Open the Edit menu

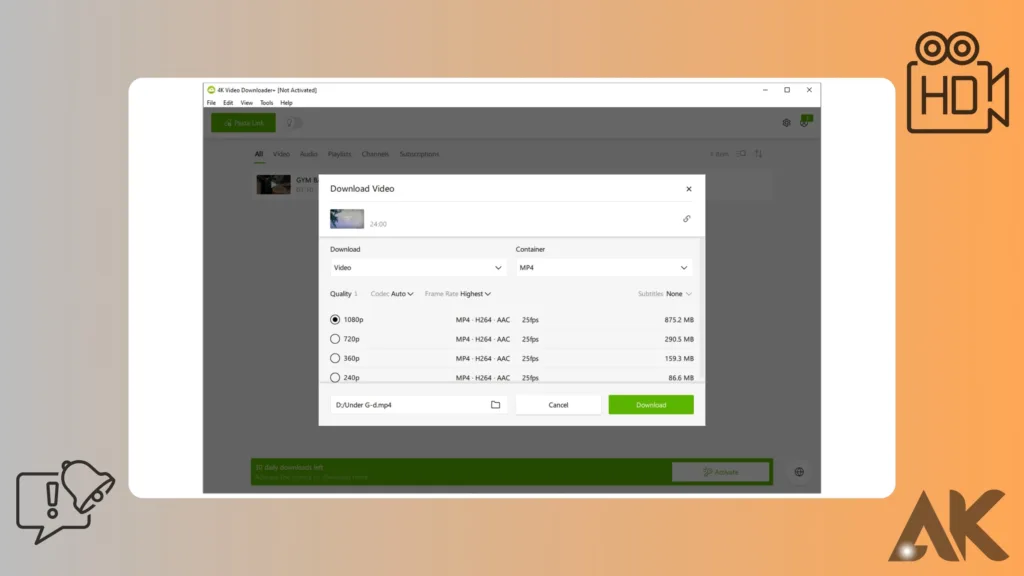coord(228,103)
